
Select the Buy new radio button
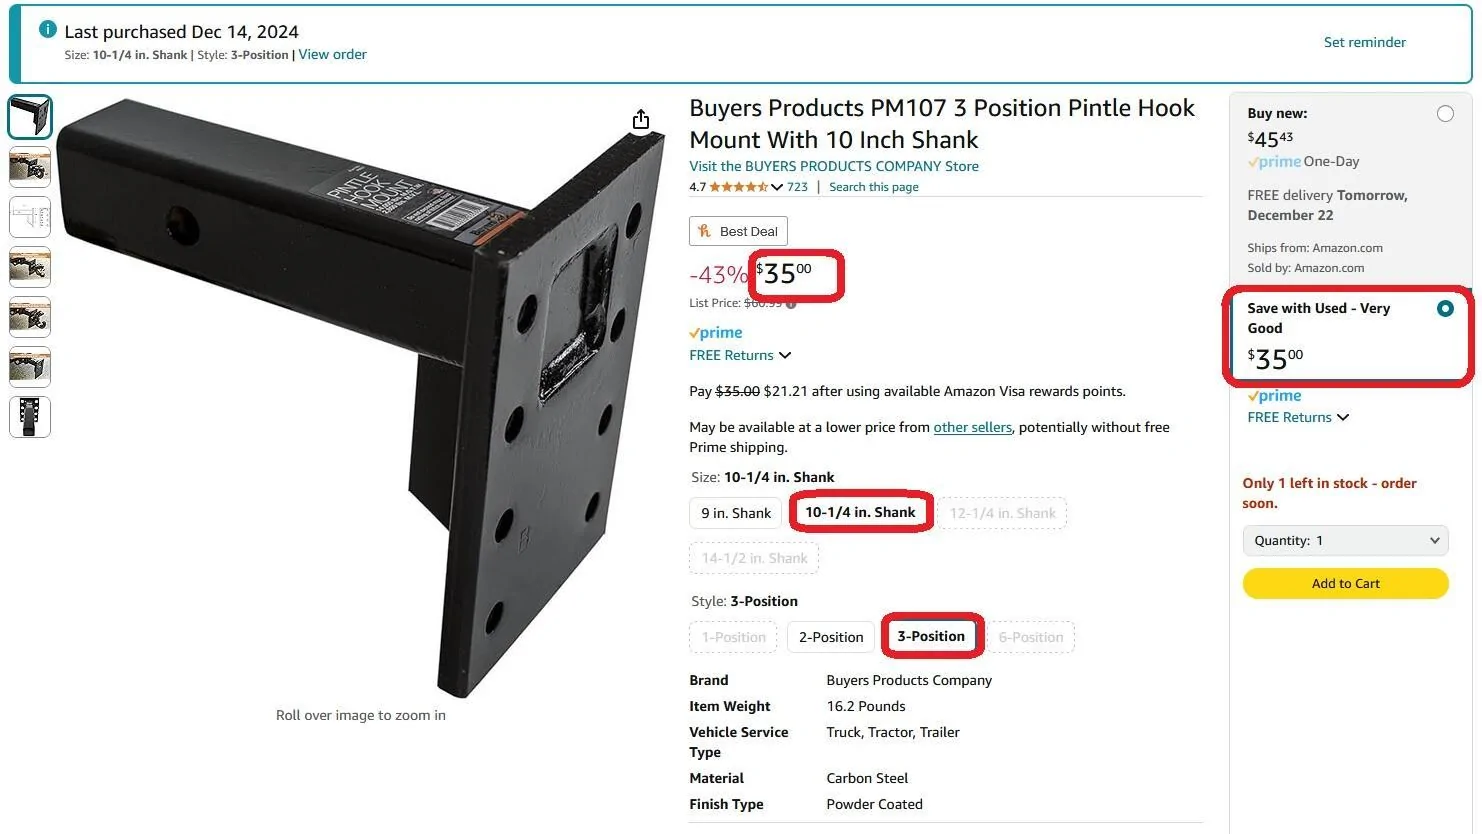(x=1445, y=114)
